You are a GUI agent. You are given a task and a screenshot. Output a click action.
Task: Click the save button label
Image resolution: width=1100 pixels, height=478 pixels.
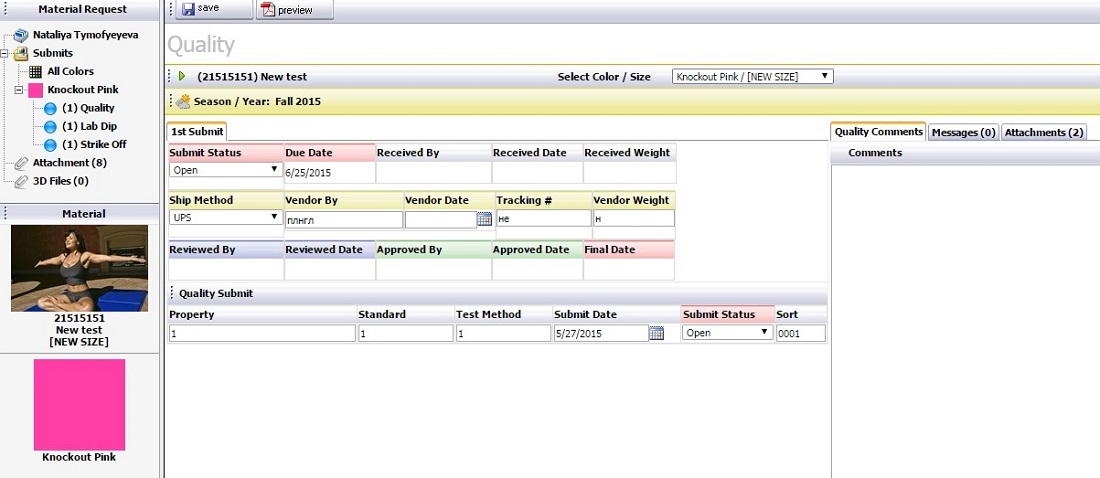point(208,8)
